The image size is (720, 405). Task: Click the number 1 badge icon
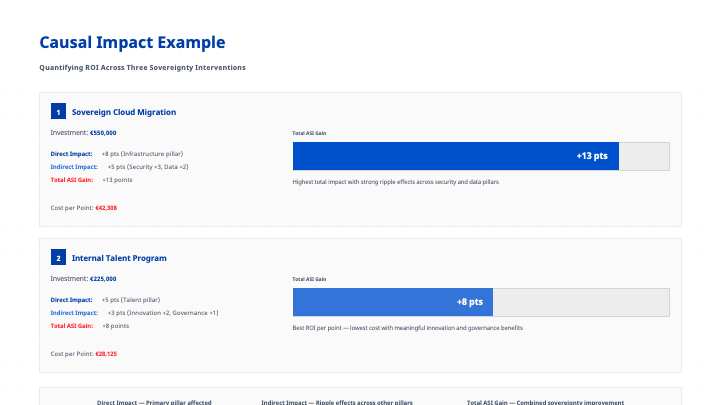(x=58, y=112)
